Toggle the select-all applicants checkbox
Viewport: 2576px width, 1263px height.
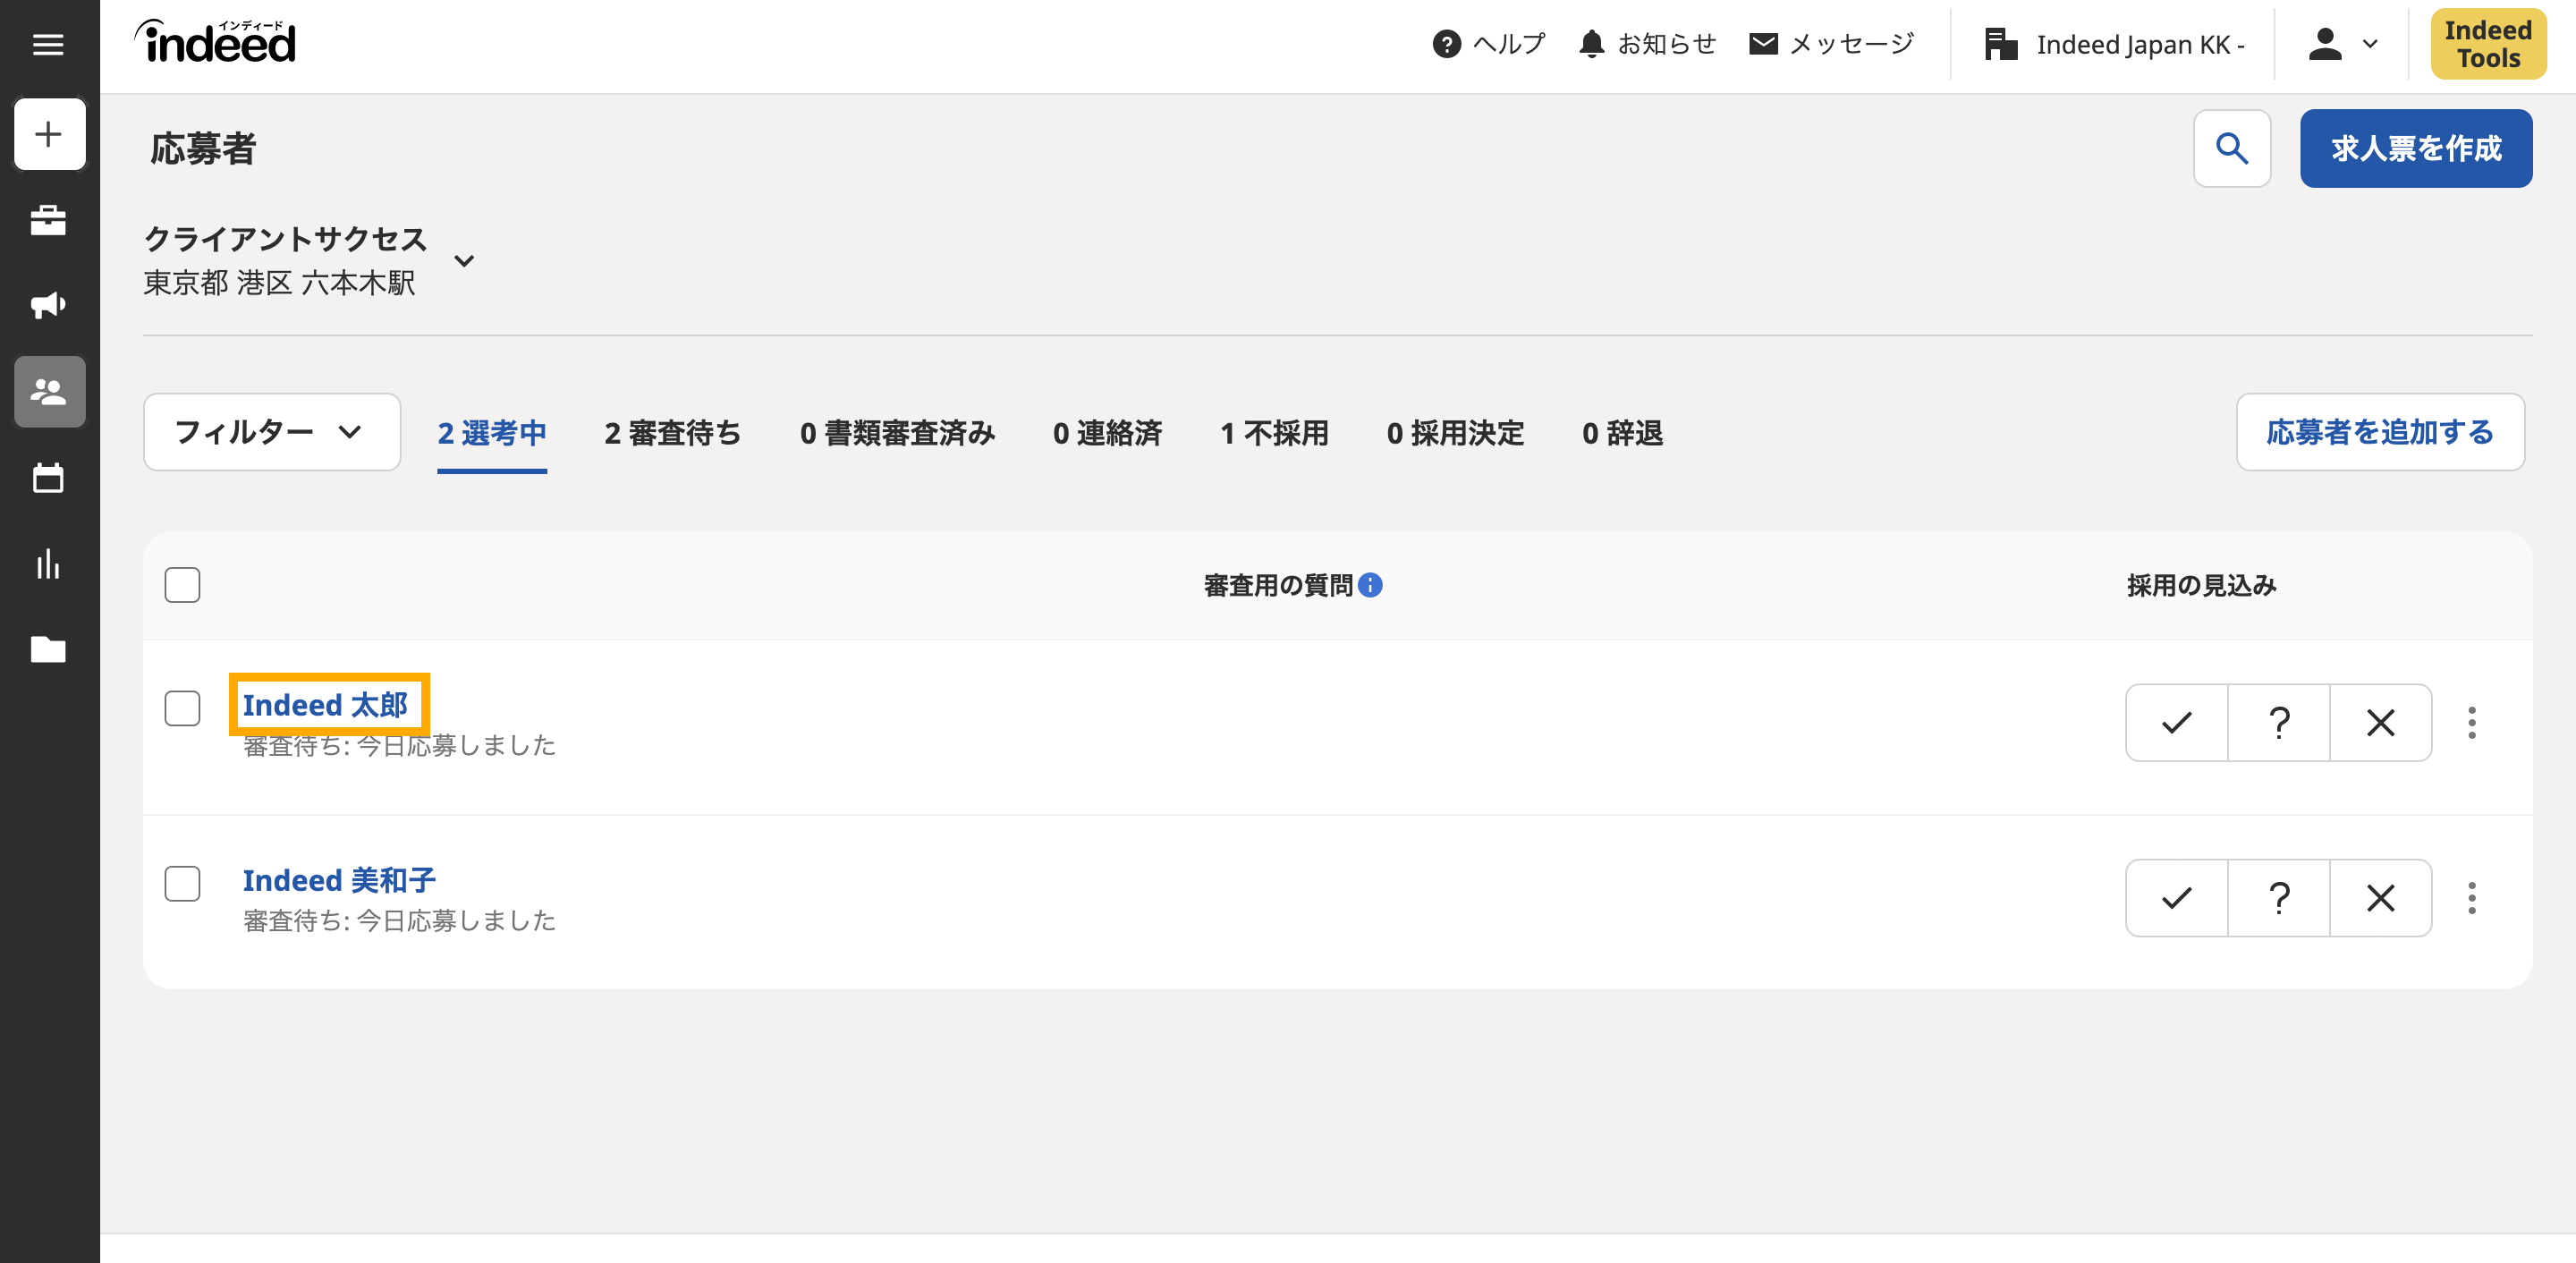pos(182,585)
